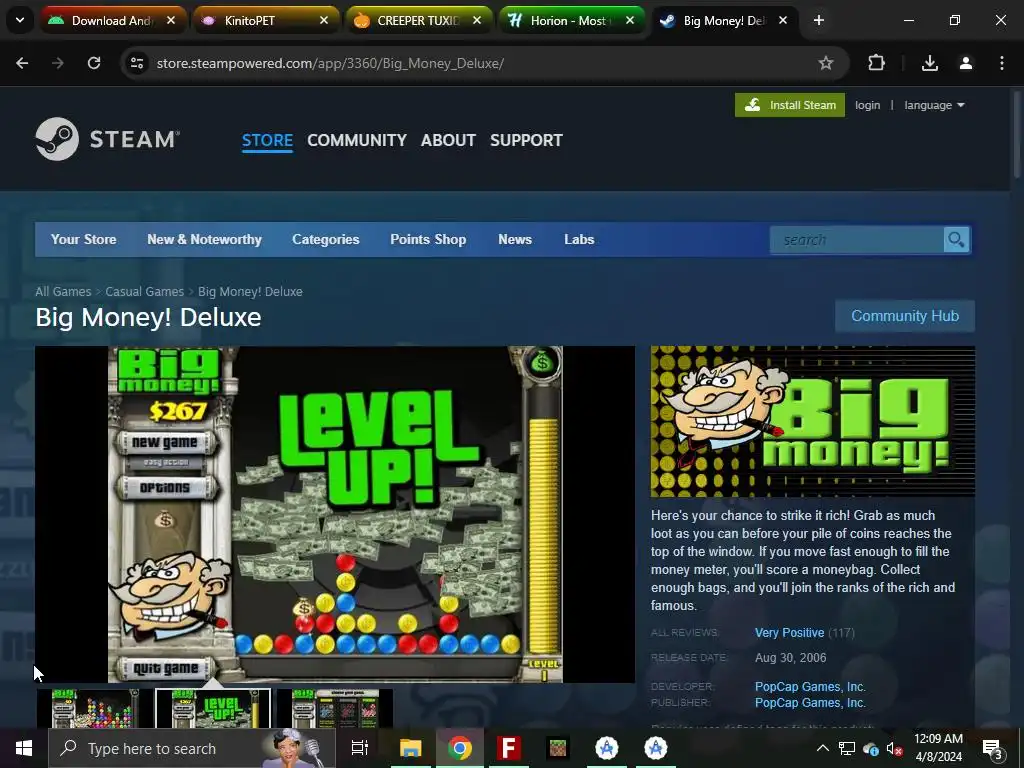Open PopCap Games developer link
The width and height of the screenshot is (1024, 768).
point(810,686)
